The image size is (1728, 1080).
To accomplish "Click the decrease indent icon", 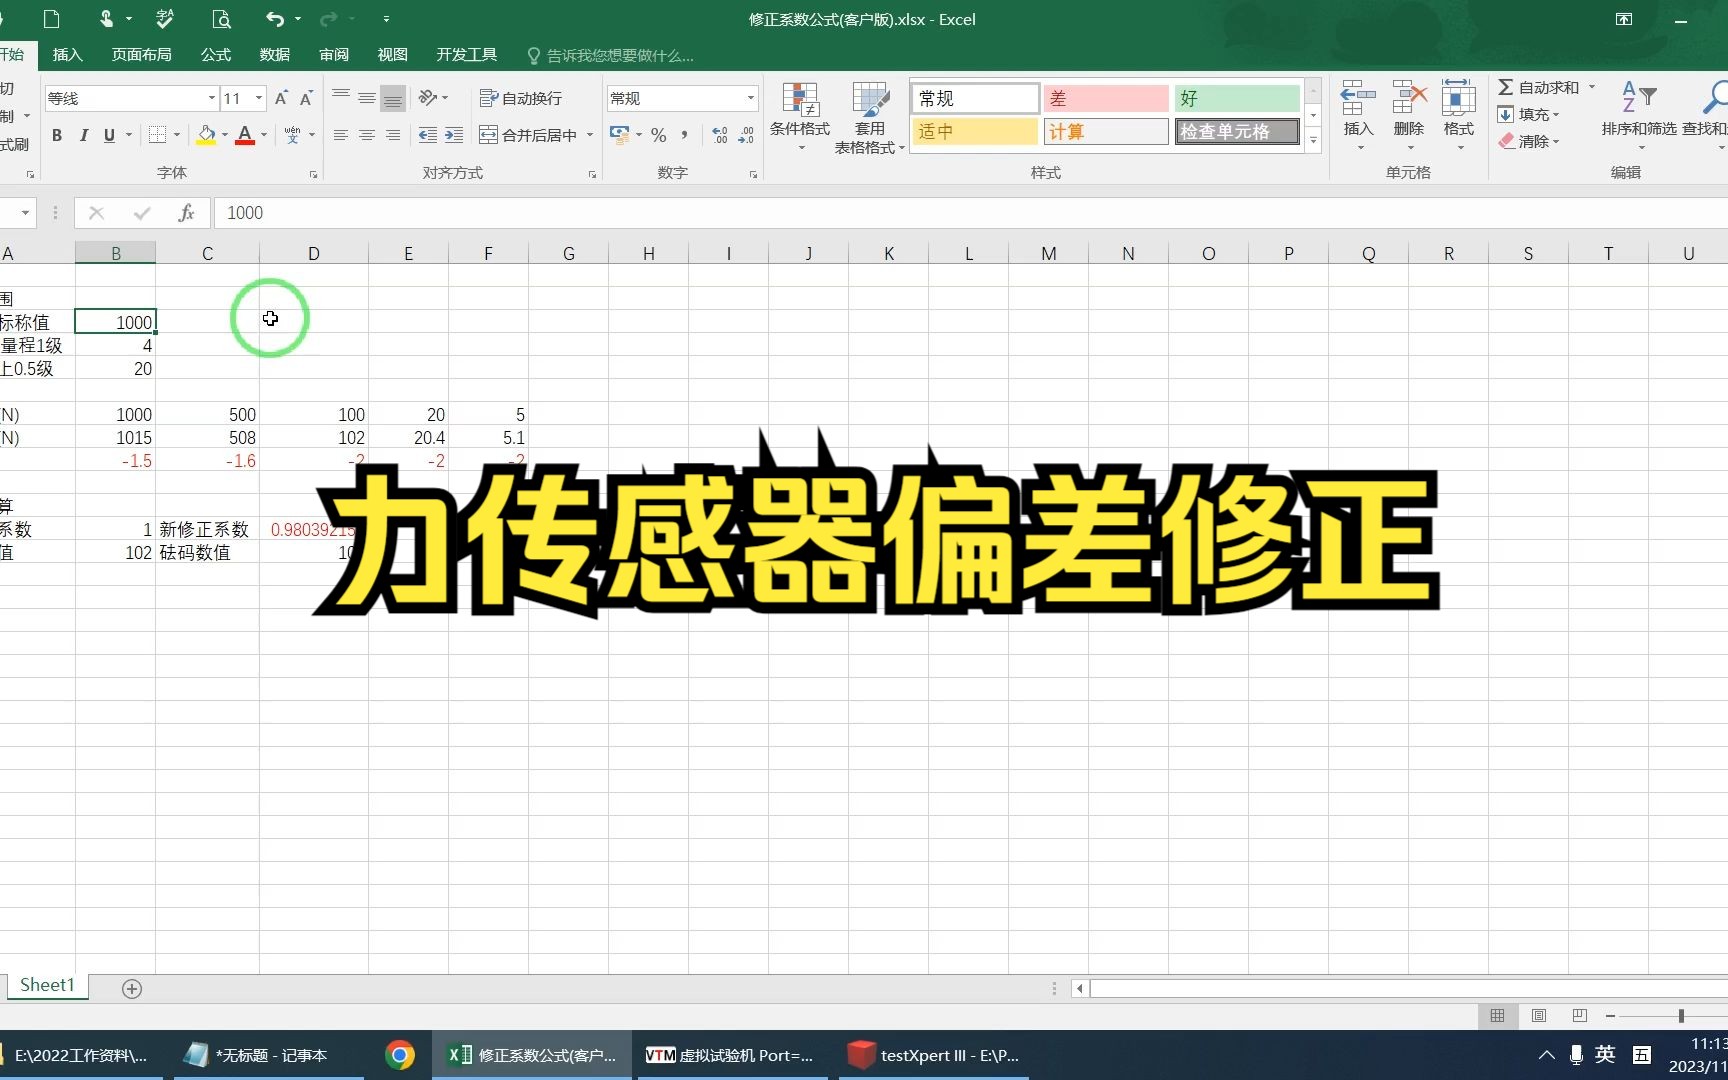I will click(x=428, y=135).
